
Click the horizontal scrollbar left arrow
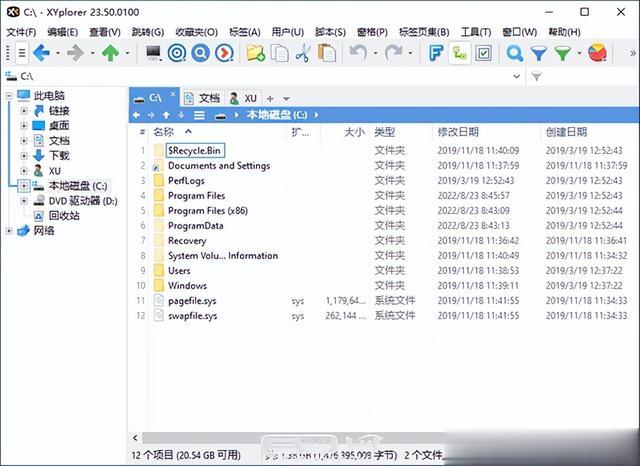136,438
